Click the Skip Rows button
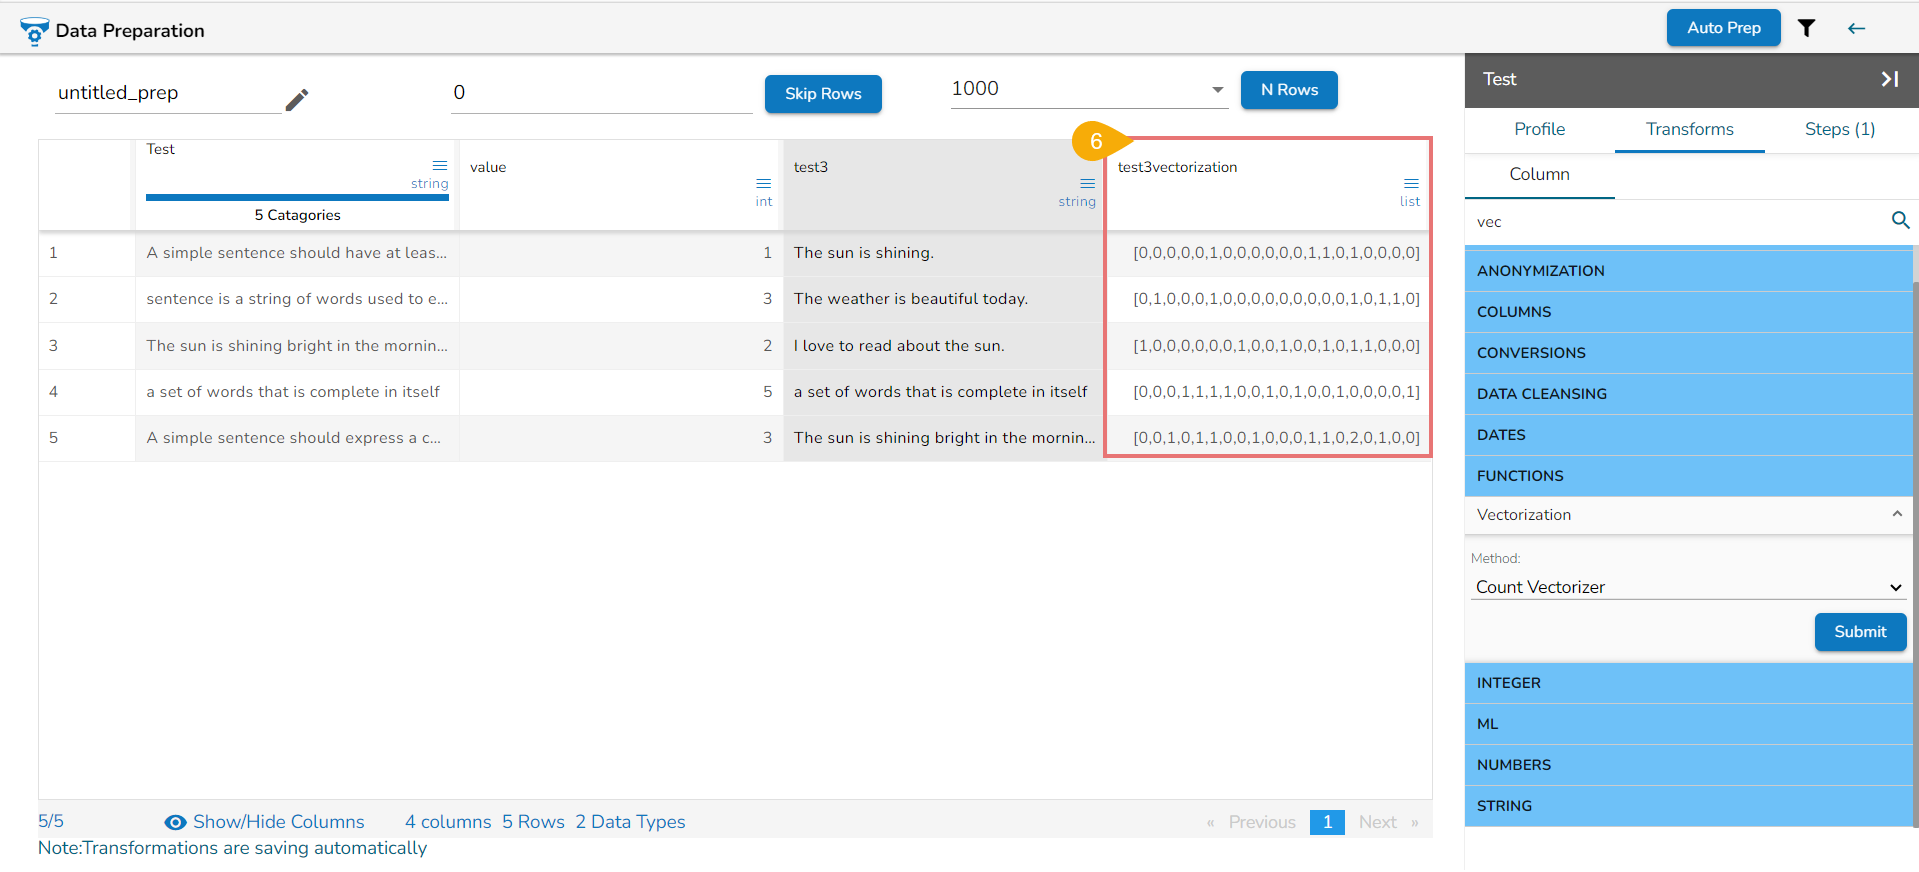The width and height of the screenshot is (1919, 872). [823, 94]
